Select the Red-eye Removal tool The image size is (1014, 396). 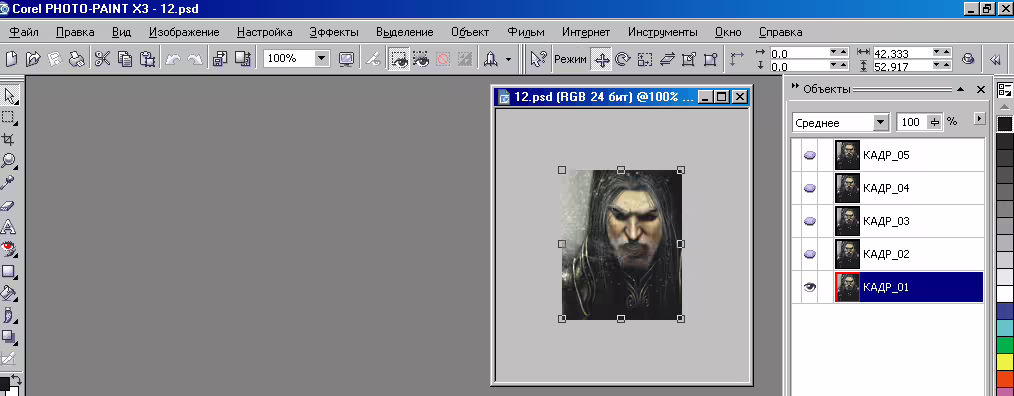click(9, 249)
